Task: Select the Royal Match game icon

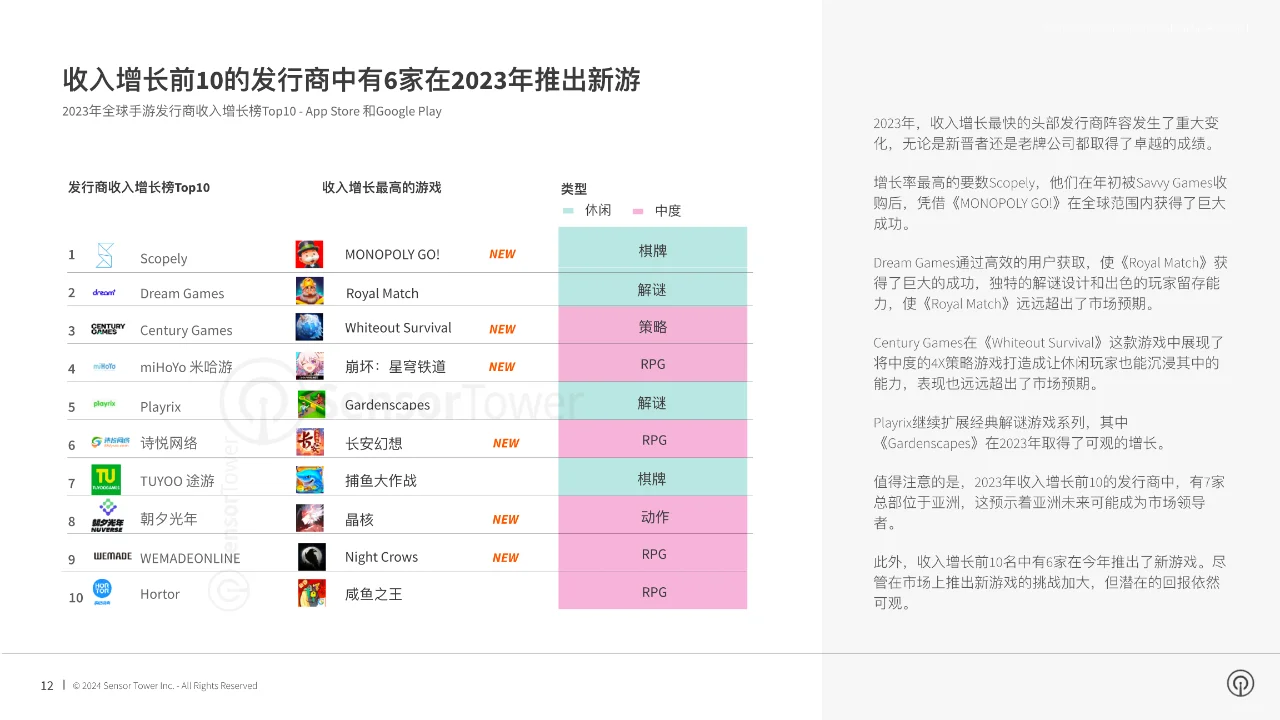Action: point(309,291)
